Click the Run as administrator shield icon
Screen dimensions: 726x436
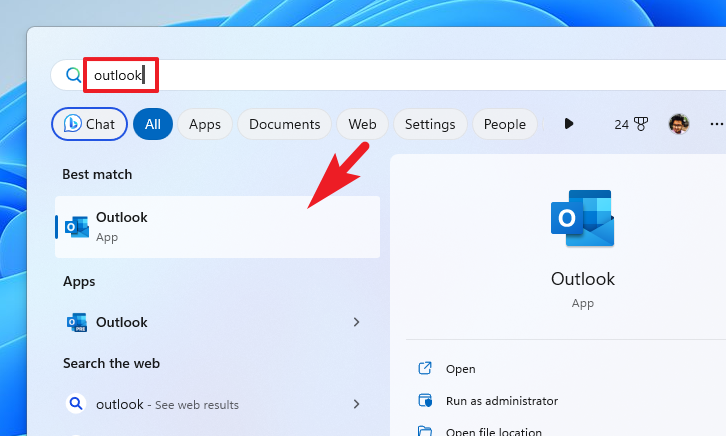425,400
